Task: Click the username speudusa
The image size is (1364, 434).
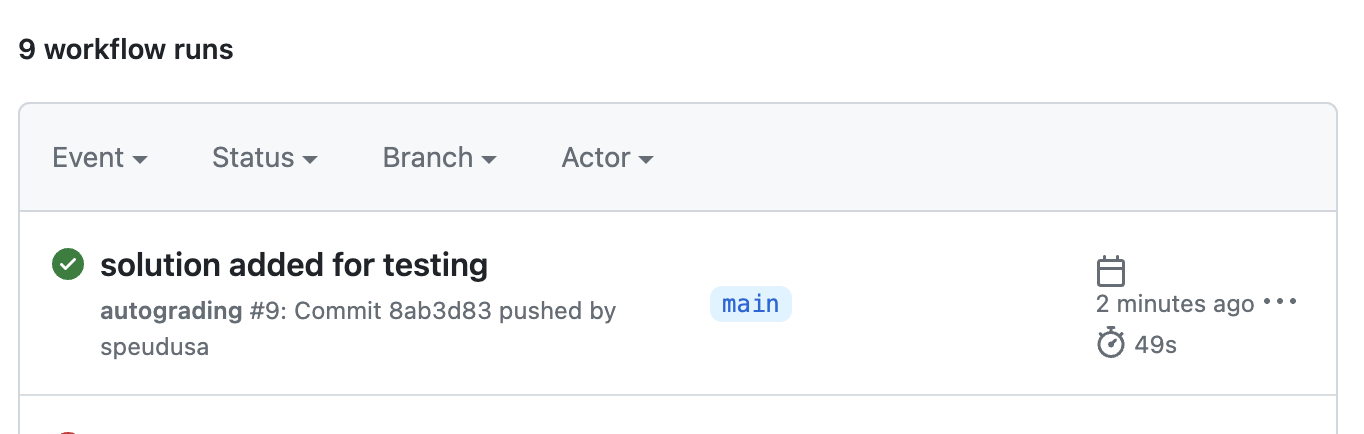Action: pos(155,347)
